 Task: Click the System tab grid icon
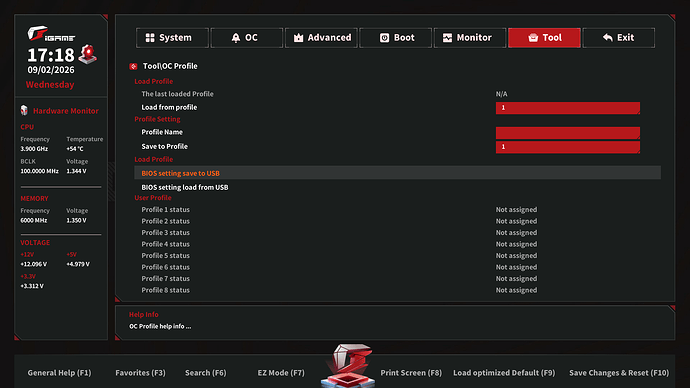[x=150, y=38]
